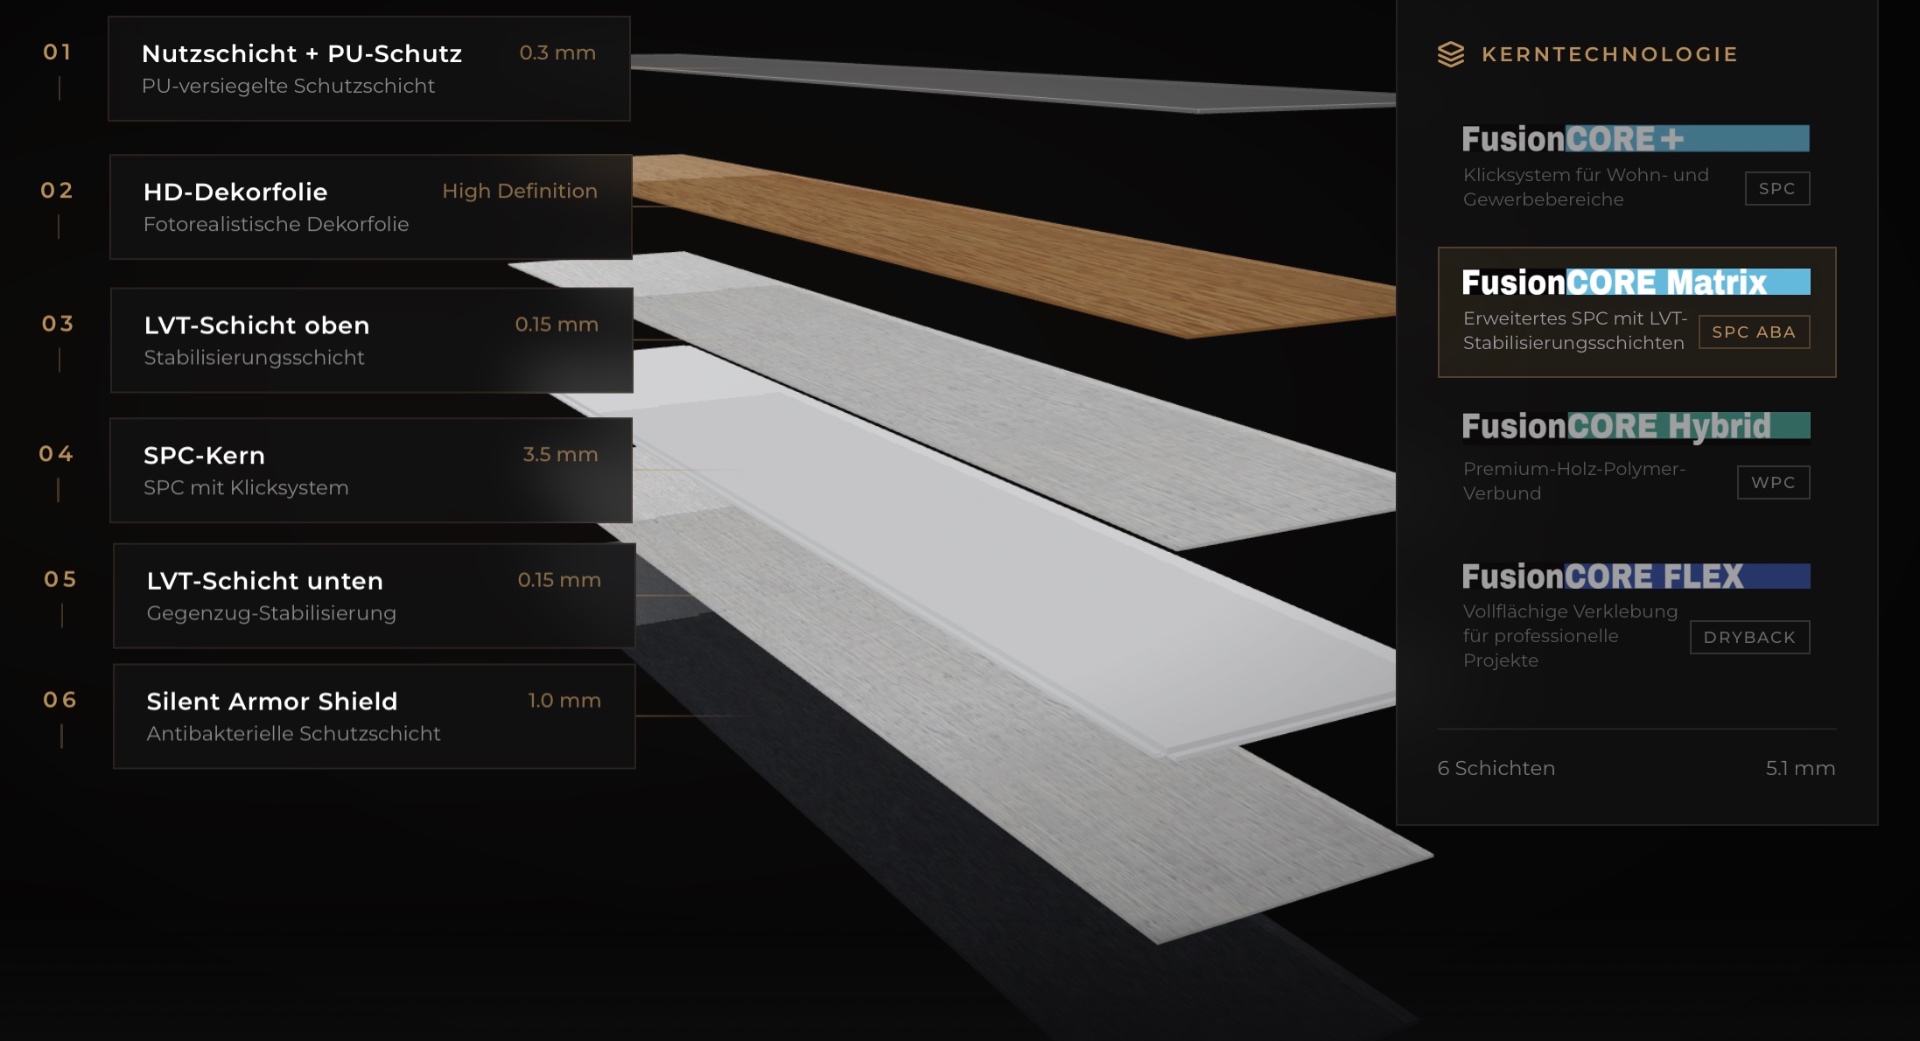The image size is (1920, 1041).
Task: Click the 0.3 mm thickness value
Action: [557, 53]
